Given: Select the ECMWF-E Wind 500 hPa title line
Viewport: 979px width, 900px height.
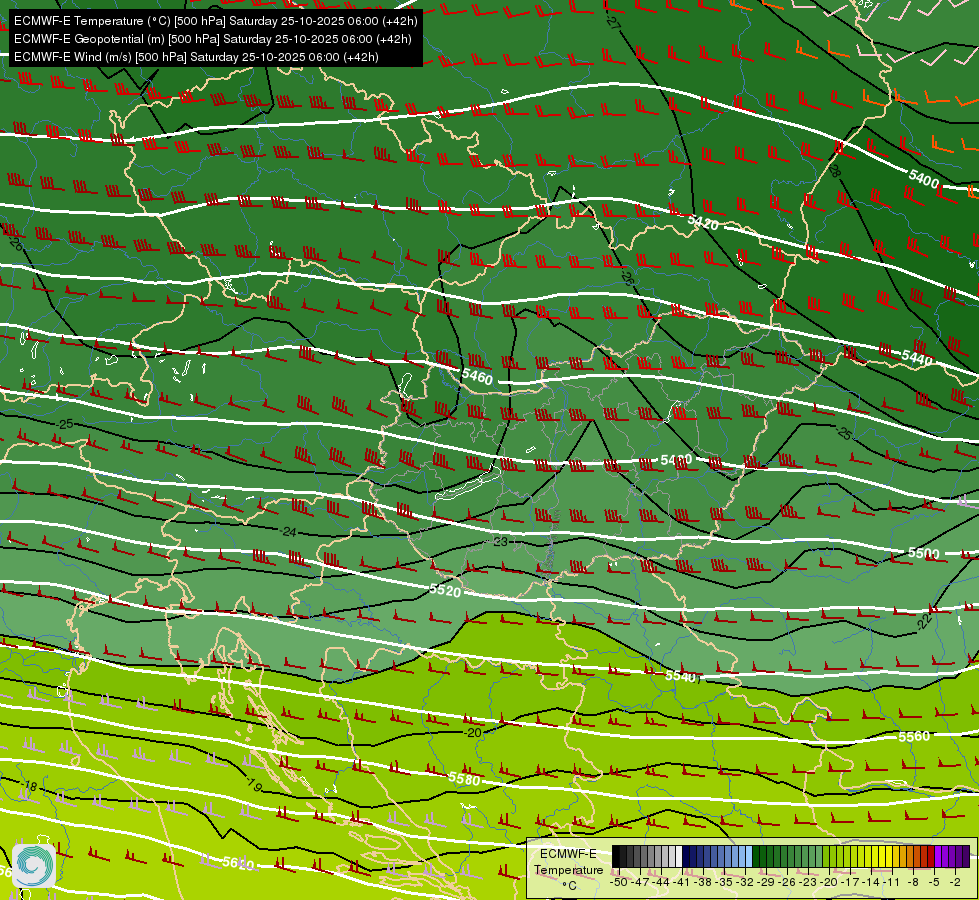Looking at the screenshot, I should click(196, 57).
